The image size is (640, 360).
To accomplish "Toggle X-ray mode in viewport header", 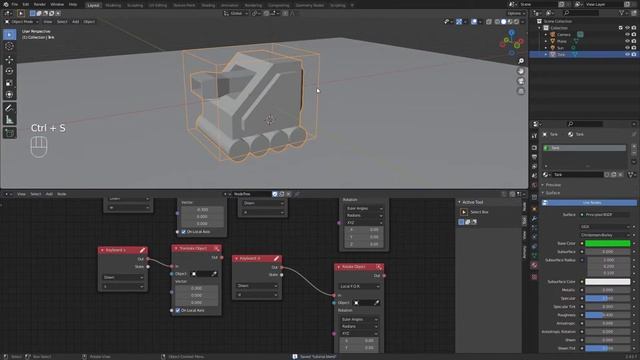I will pyautogui.click(x=489, y=22).
